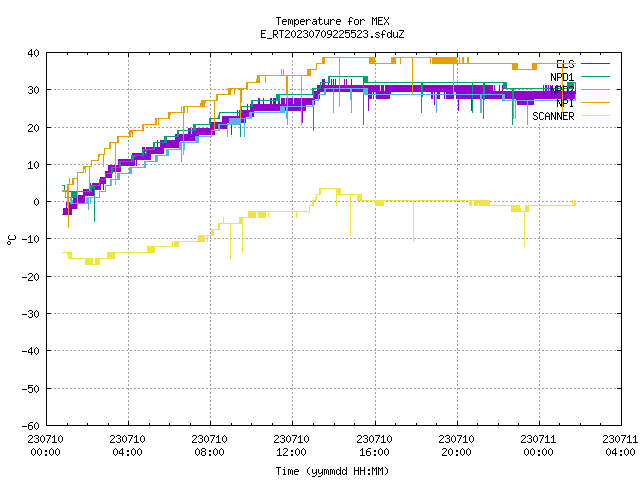Select the °C y-axis unit label

point(11,240)
